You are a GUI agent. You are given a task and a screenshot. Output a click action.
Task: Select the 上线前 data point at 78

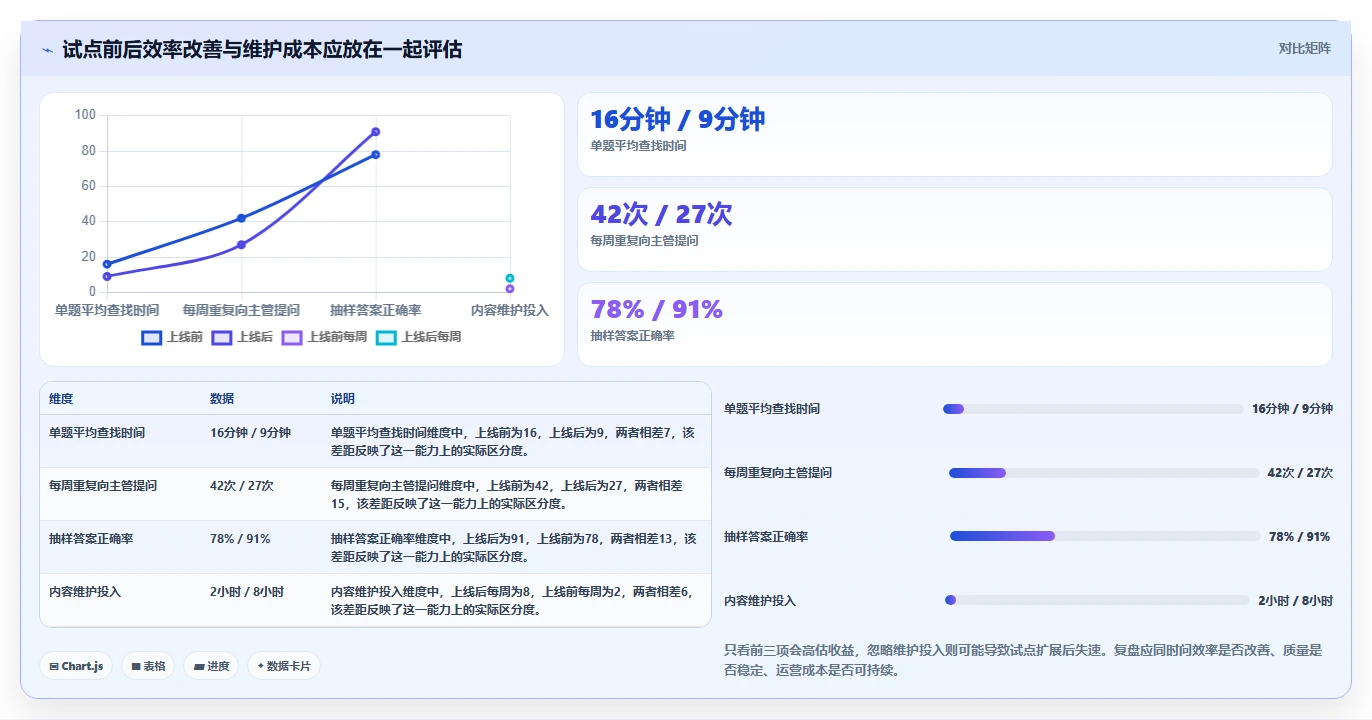[x=376, y=154]
